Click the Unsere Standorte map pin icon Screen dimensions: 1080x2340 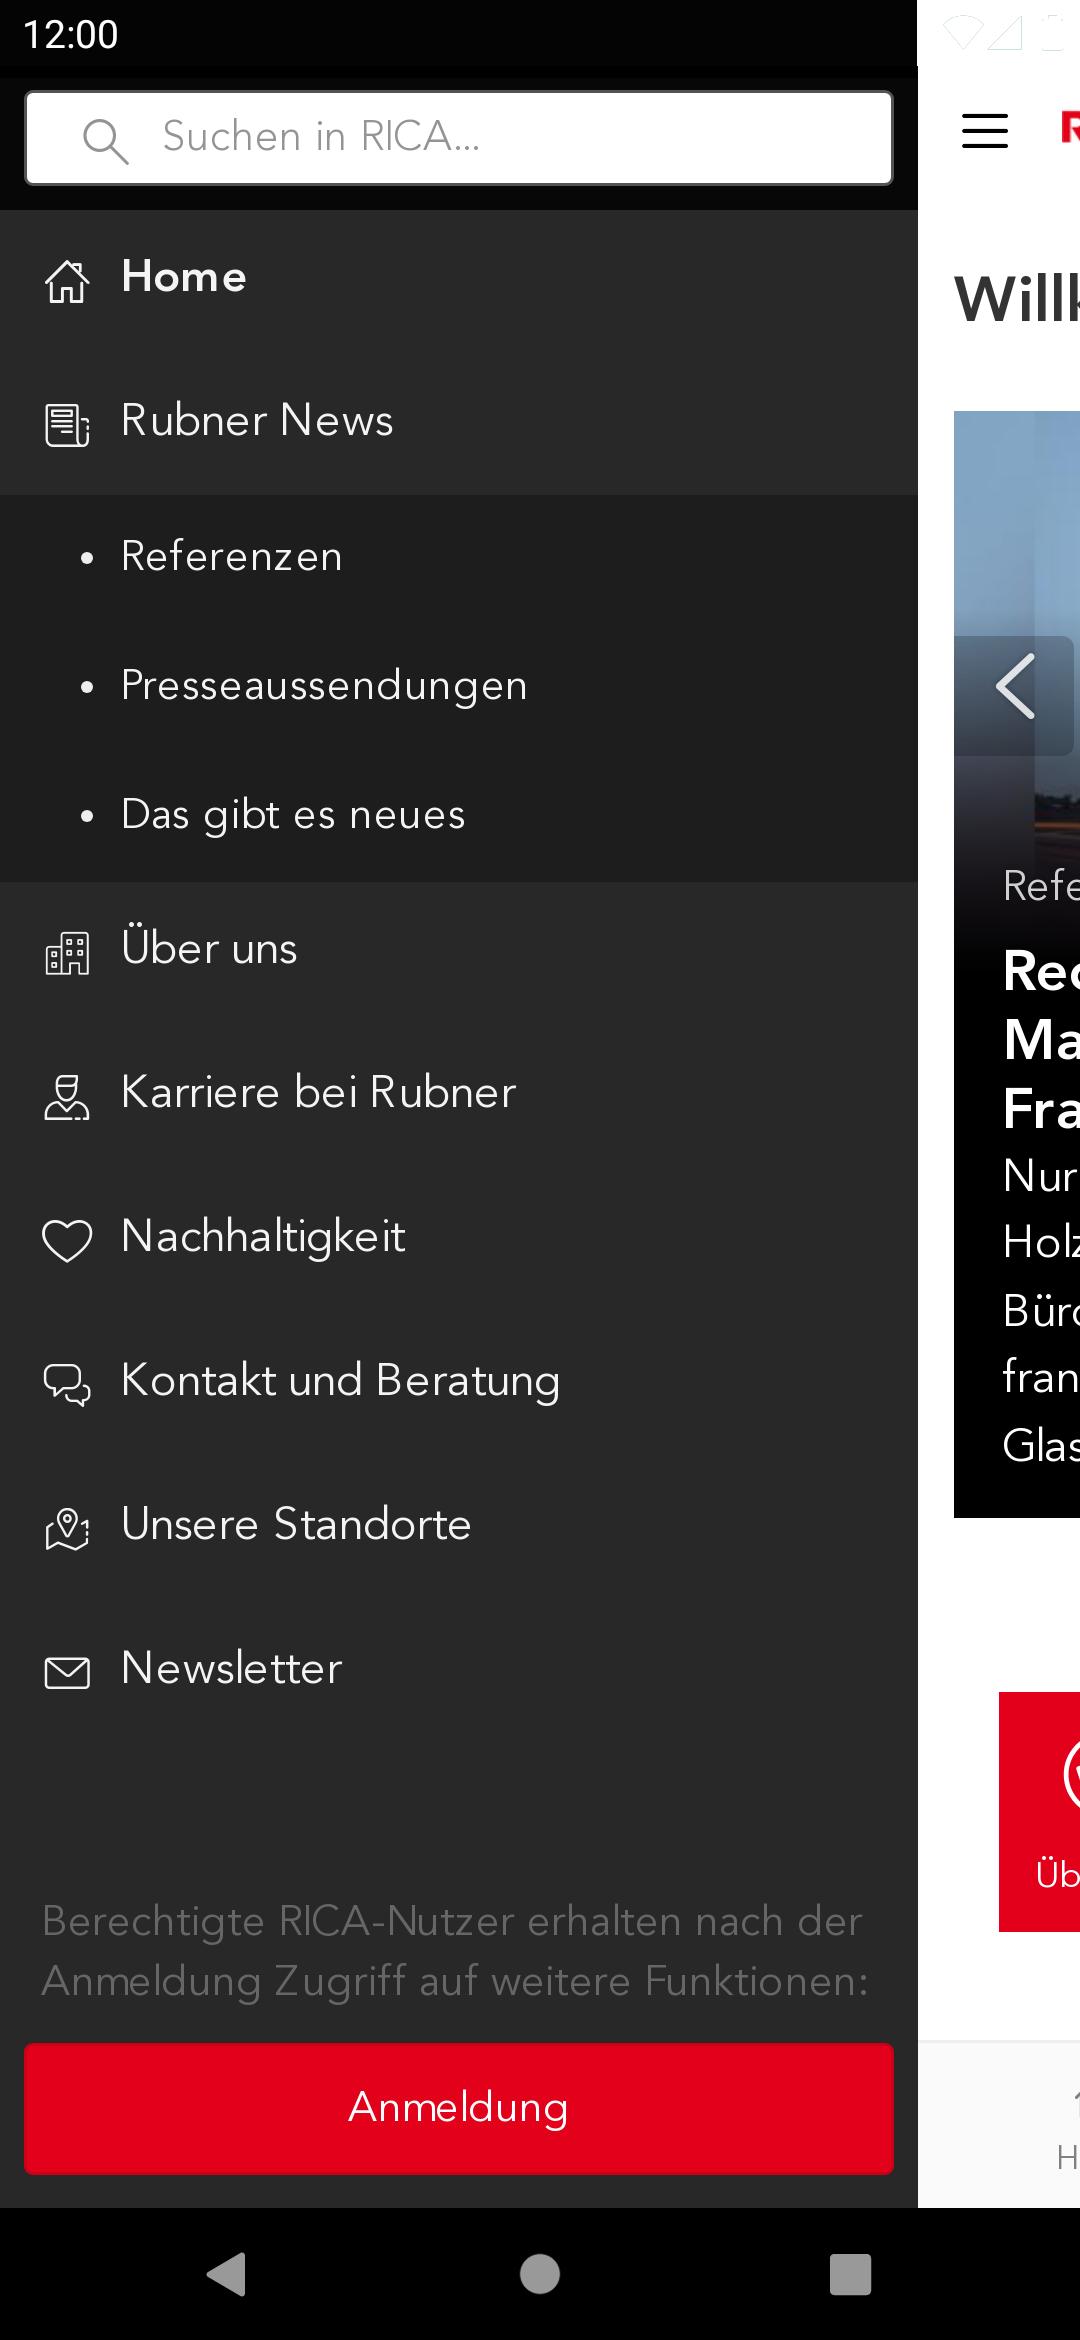coord(67,1529)
